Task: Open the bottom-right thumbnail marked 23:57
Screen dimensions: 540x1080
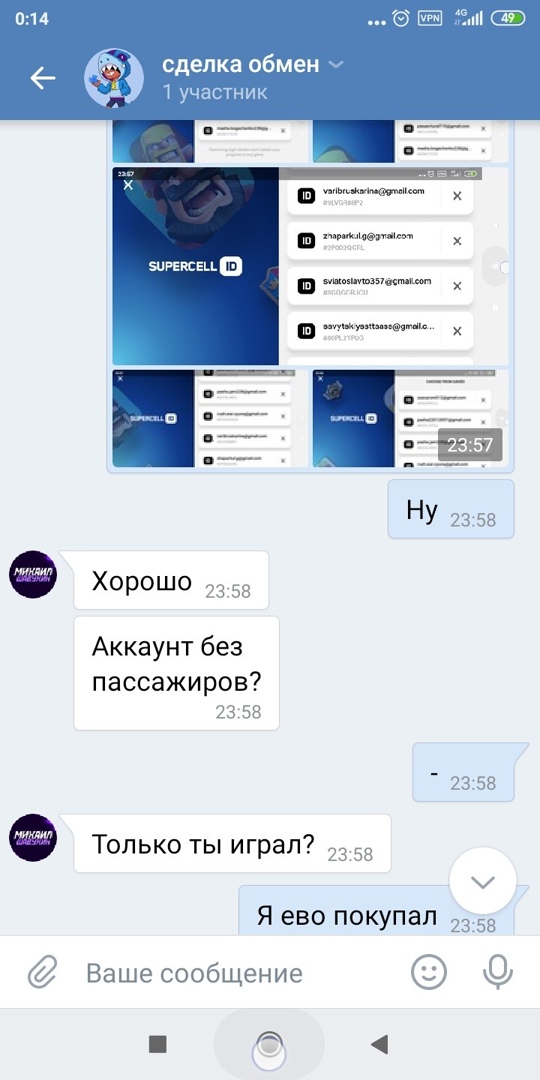Action: click(x=411, y=419)
